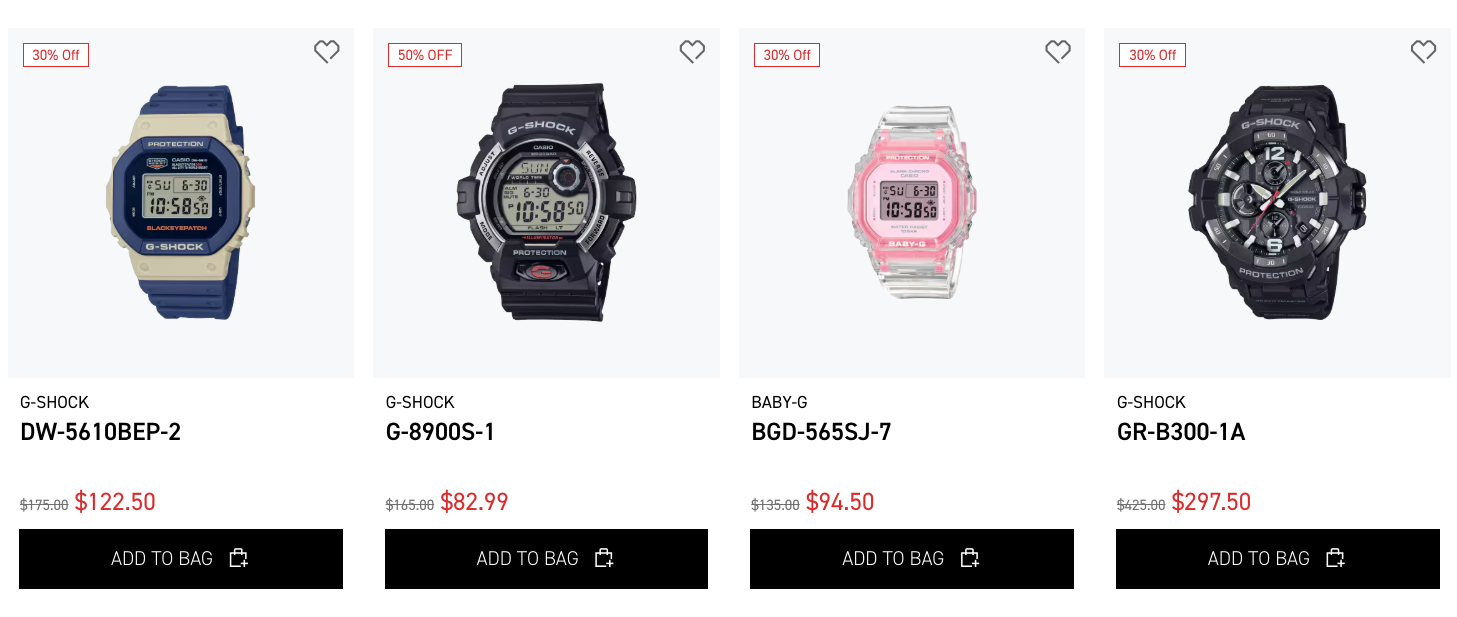Favorite the DW-5610BEP-2 watch with heart icon
The height and width of the screenshot is (617, 1457).
[327, 52]
